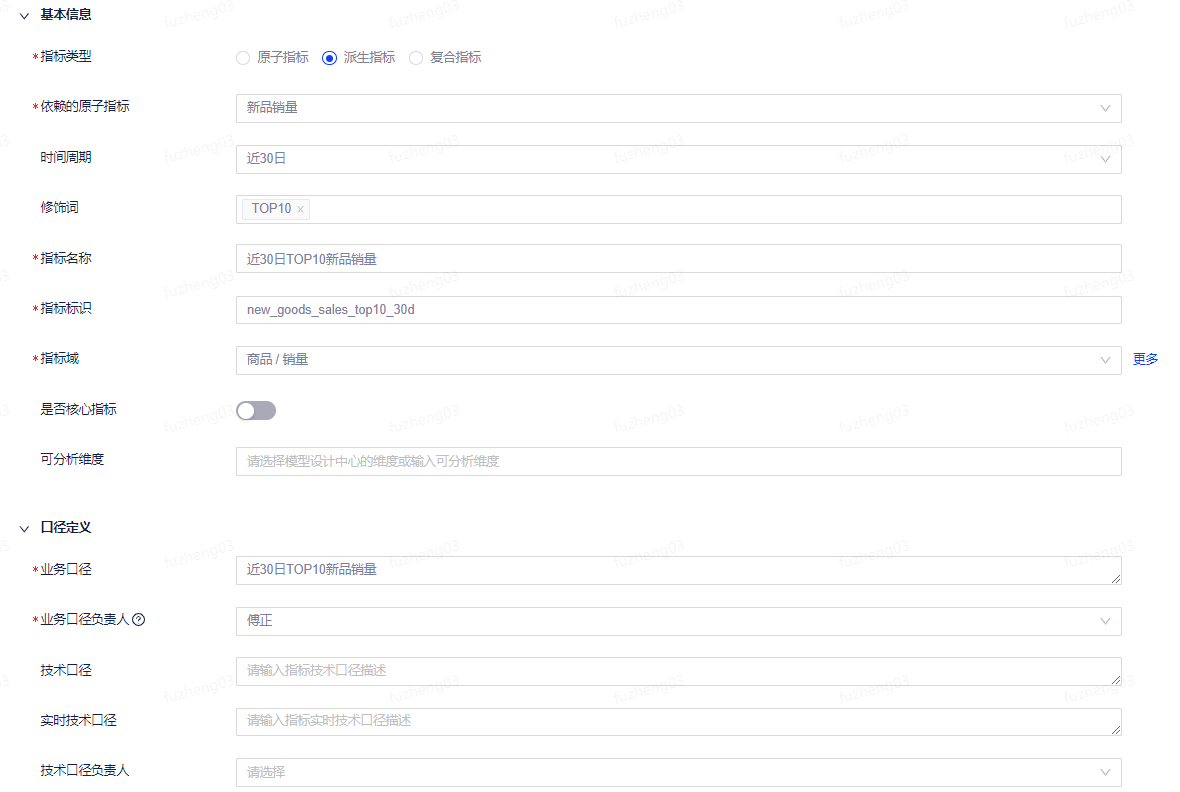
Task: Click arrow icon of 时间周期 select
Action: (1105, 159)
